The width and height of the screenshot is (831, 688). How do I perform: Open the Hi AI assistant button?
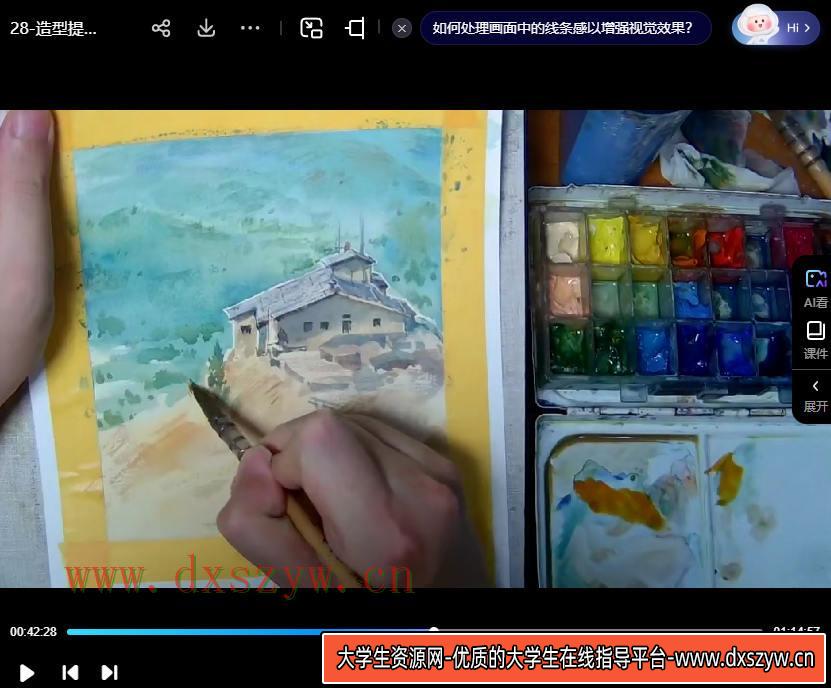point(776,27)
